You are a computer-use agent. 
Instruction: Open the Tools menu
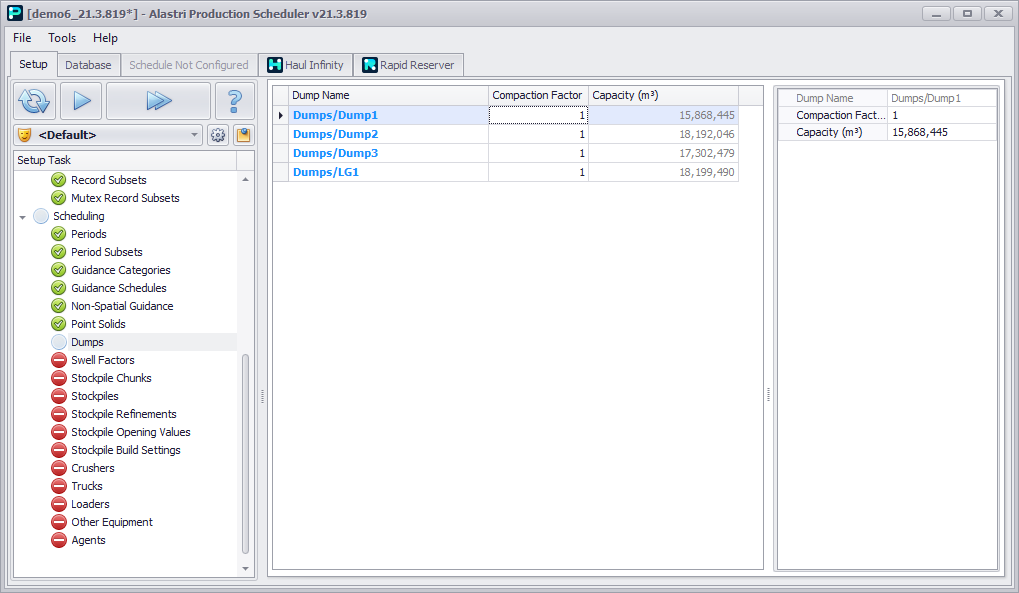point(62,38)
